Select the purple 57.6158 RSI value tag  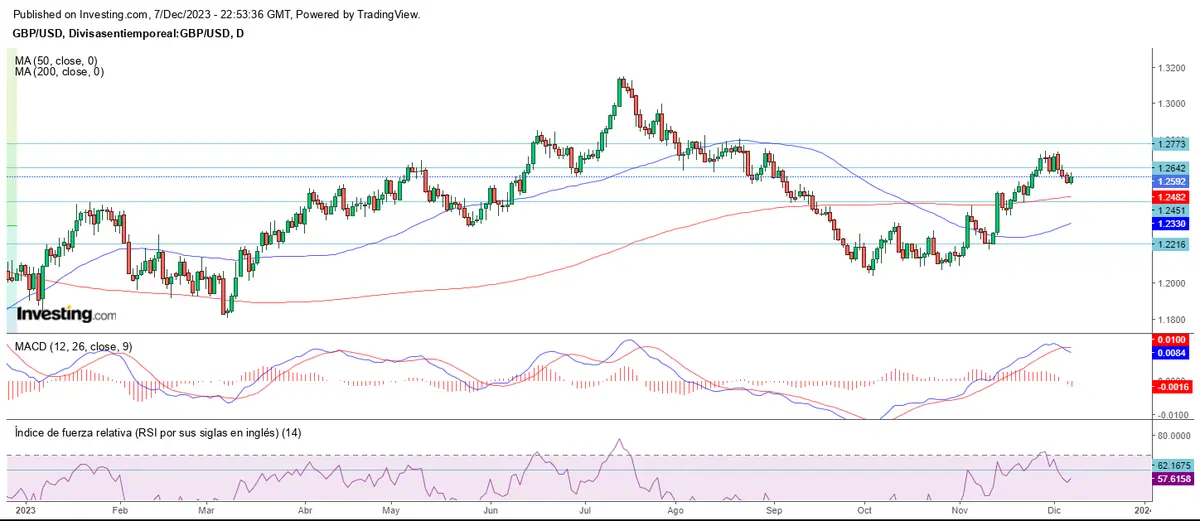click(x=1170, y=480)
